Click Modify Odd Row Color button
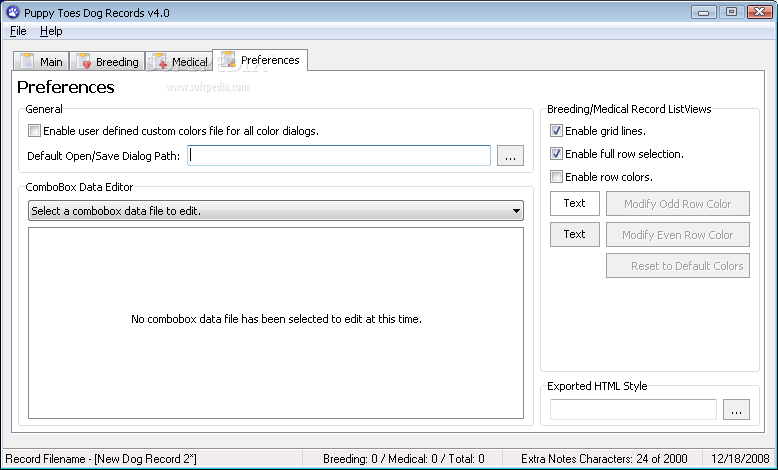 [x=678, y=203]
